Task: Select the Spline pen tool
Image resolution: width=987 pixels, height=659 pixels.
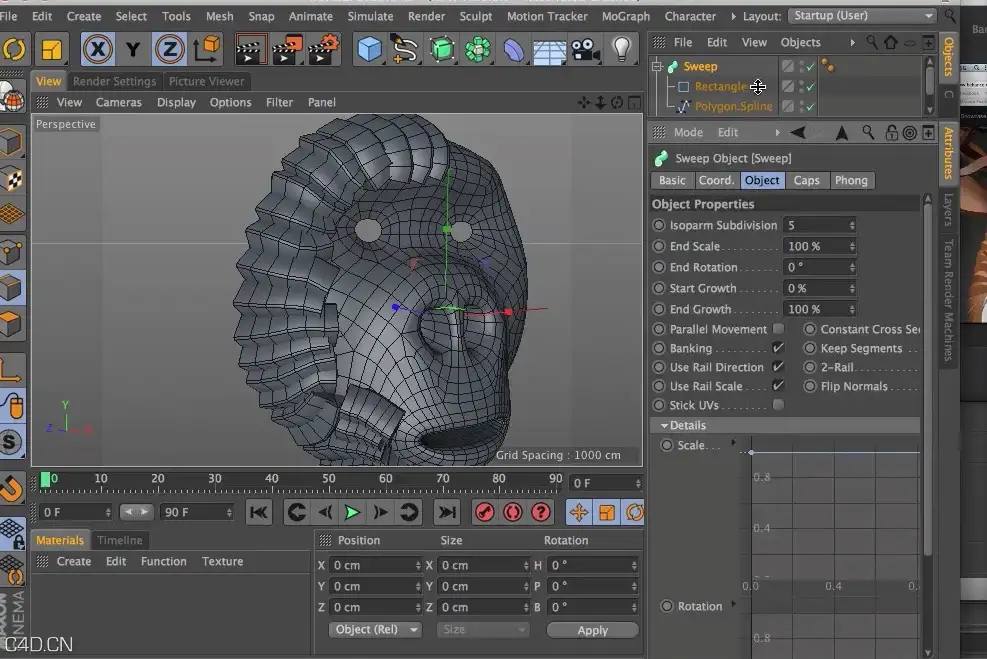Action: (x=405, y=49)
